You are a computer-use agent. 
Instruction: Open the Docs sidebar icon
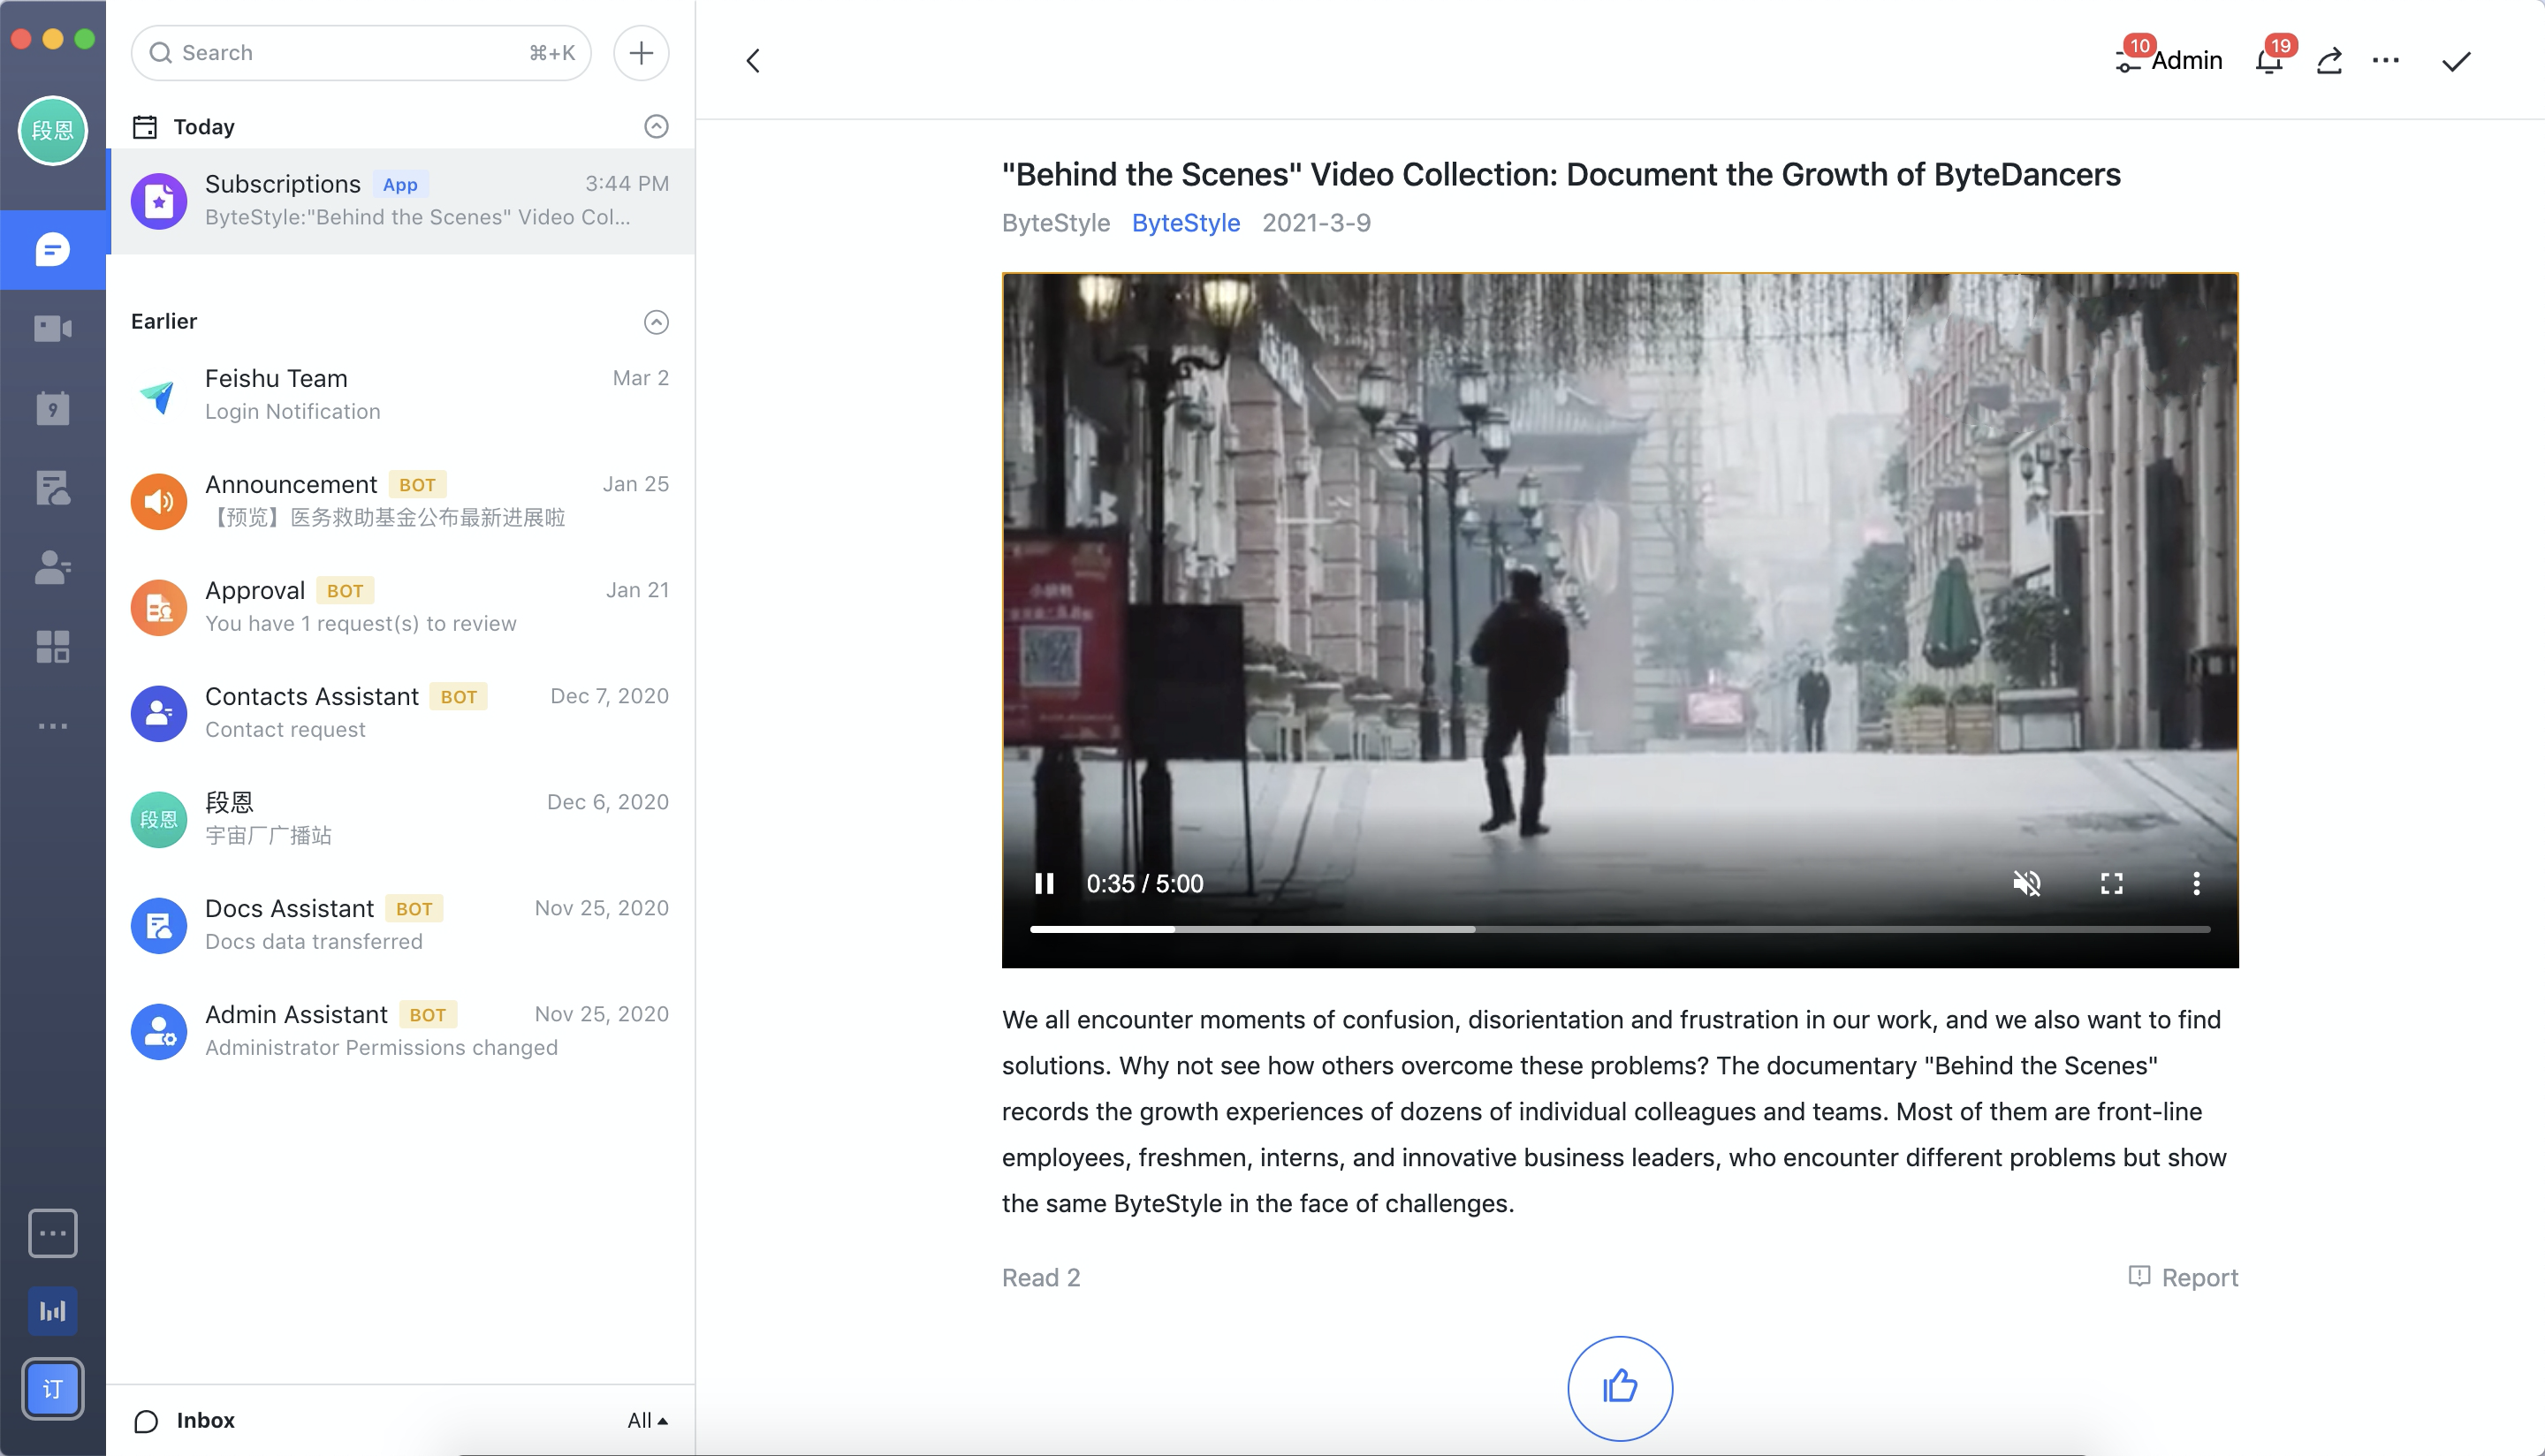point(52,488)
